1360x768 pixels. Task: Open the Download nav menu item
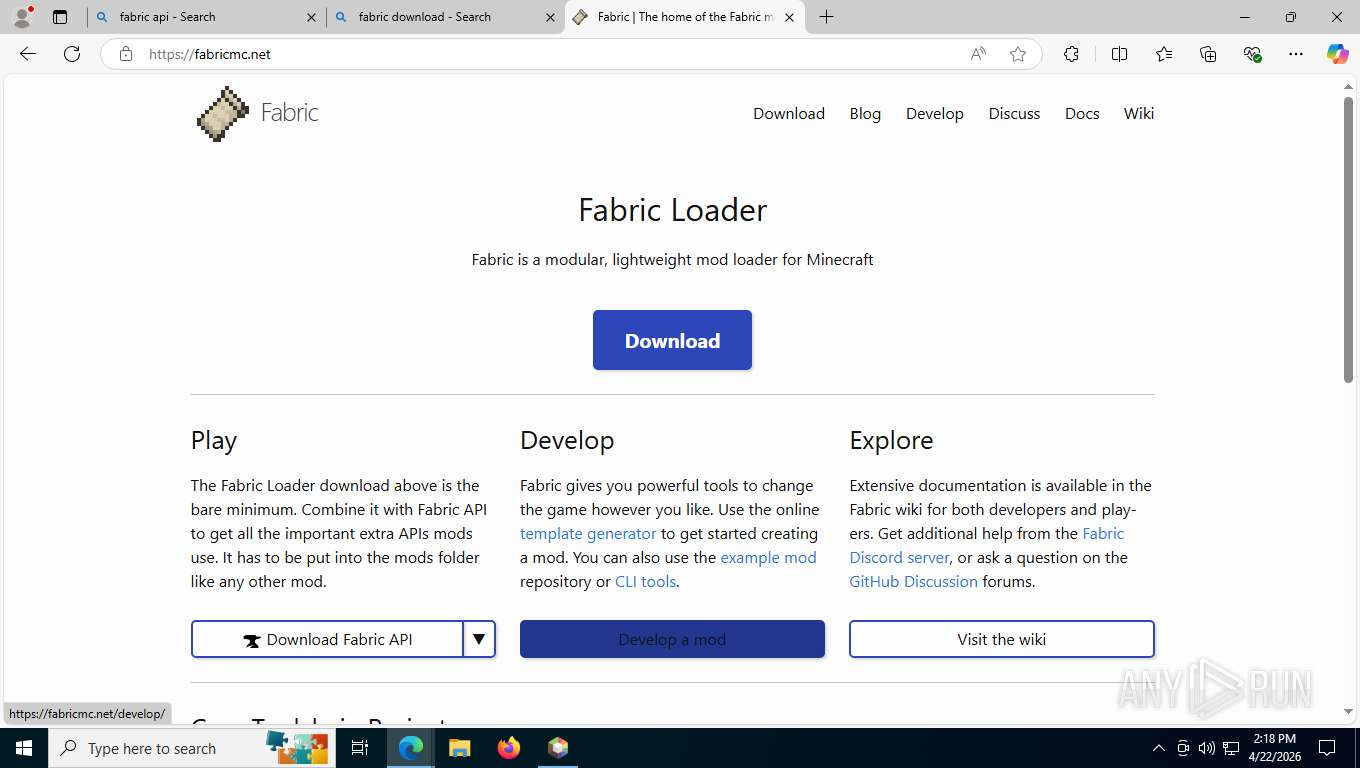click(789, 113)
